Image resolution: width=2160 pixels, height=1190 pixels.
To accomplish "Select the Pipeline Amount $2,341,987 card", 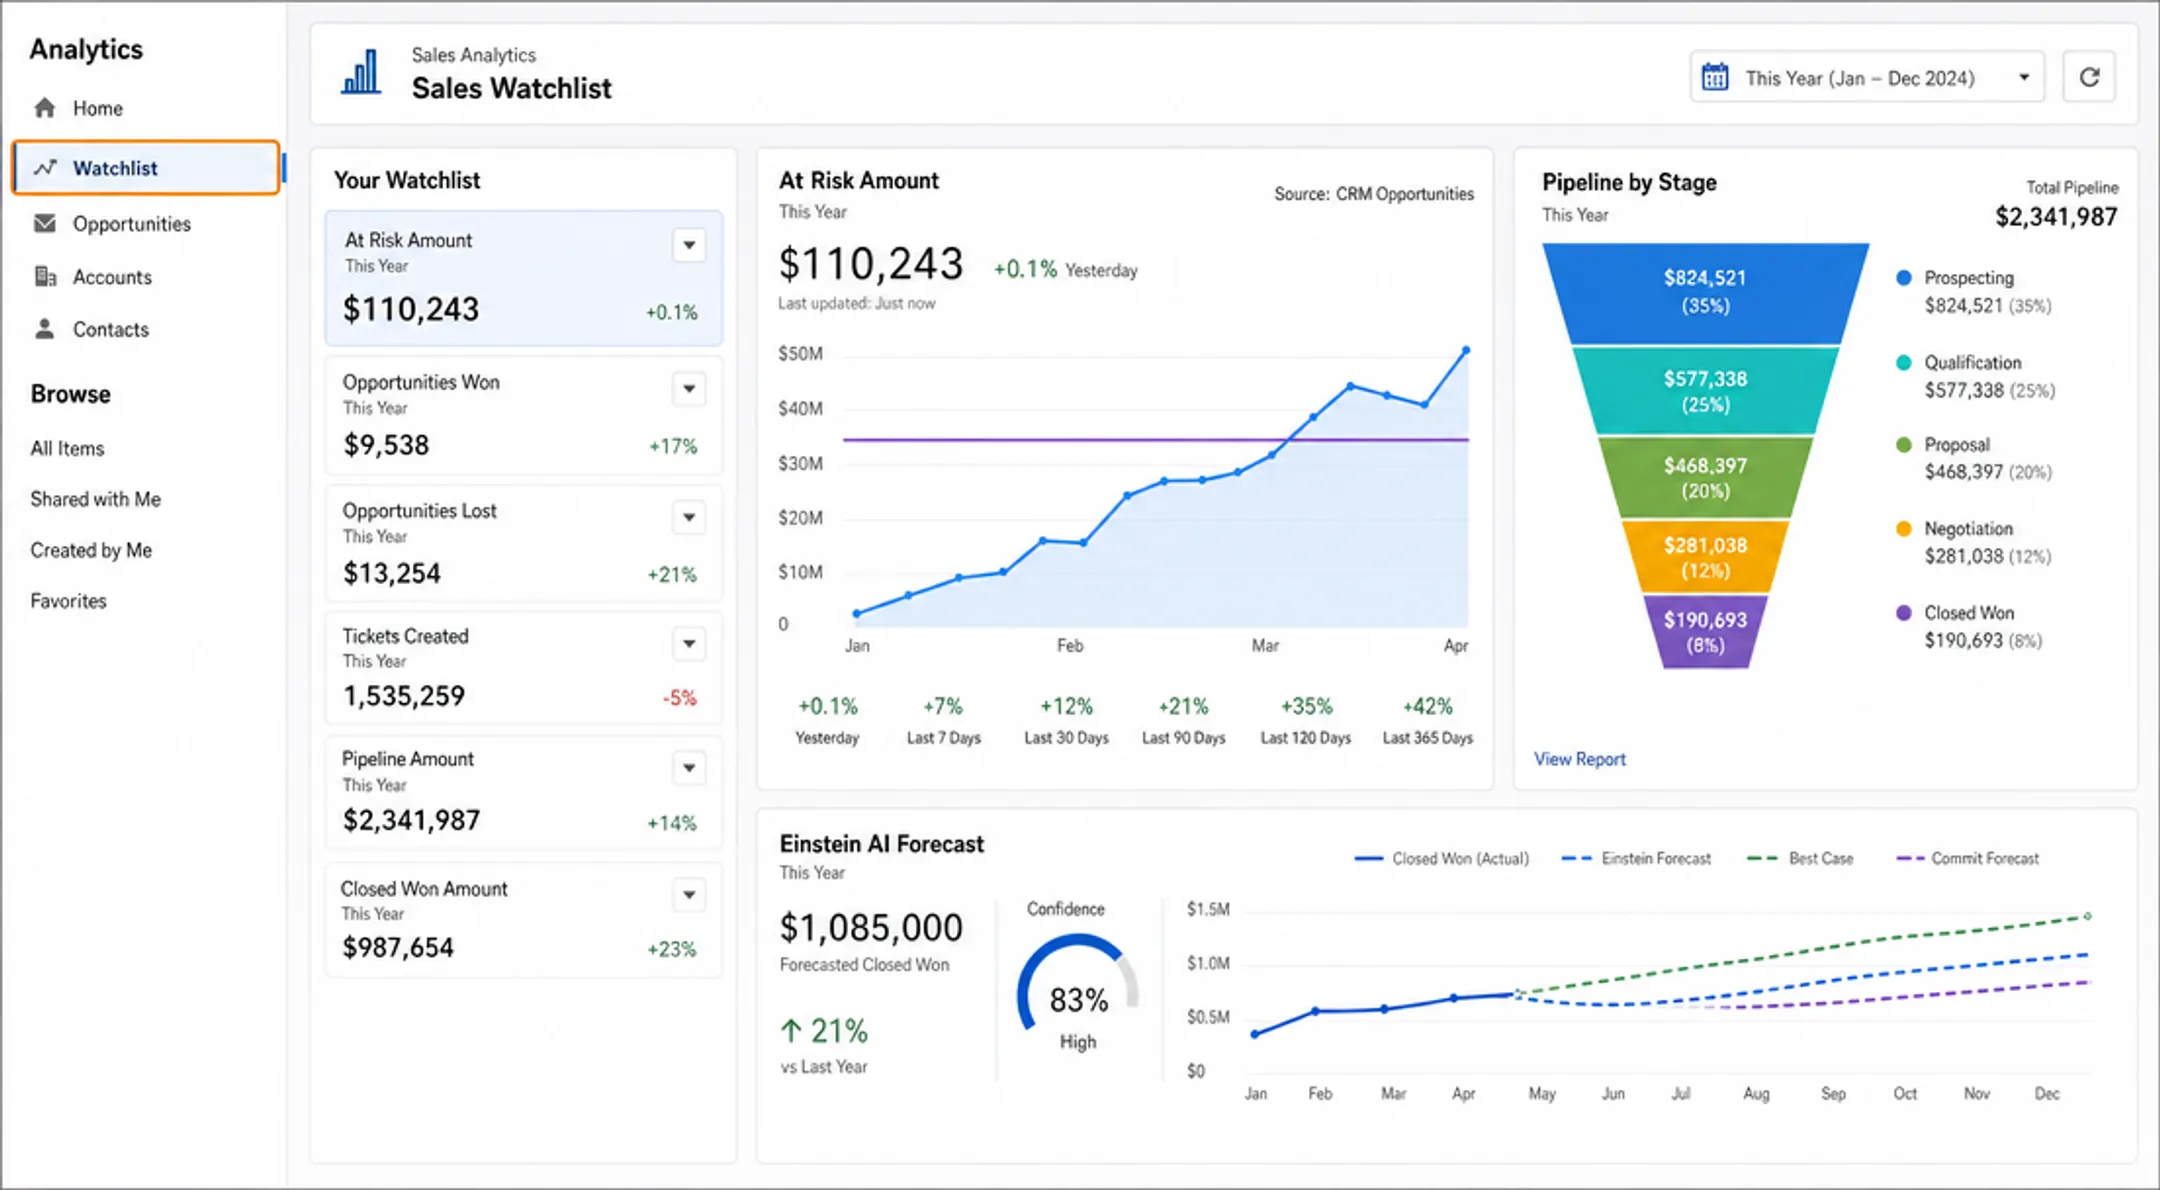I will [x=523, y=793].
